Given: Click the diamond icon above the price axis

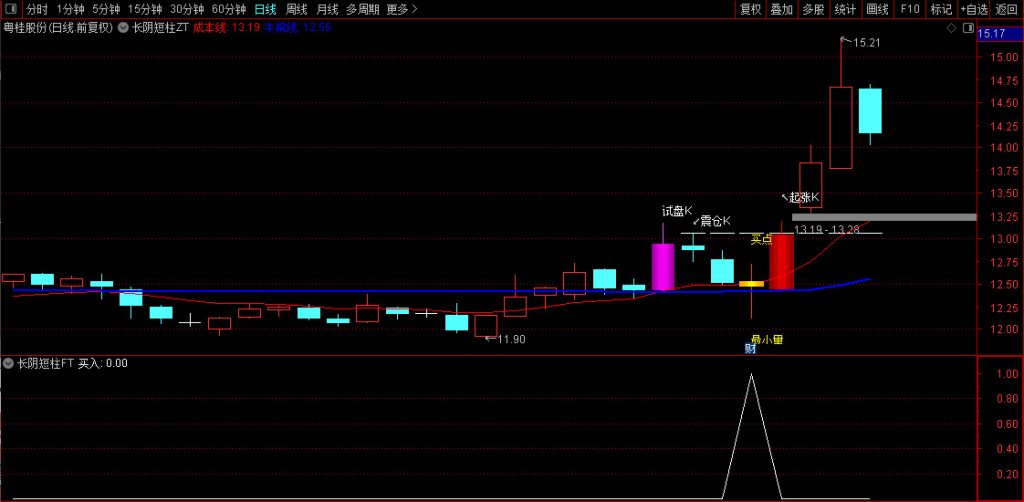Looking at the screenshot, I should click(950, 29).
